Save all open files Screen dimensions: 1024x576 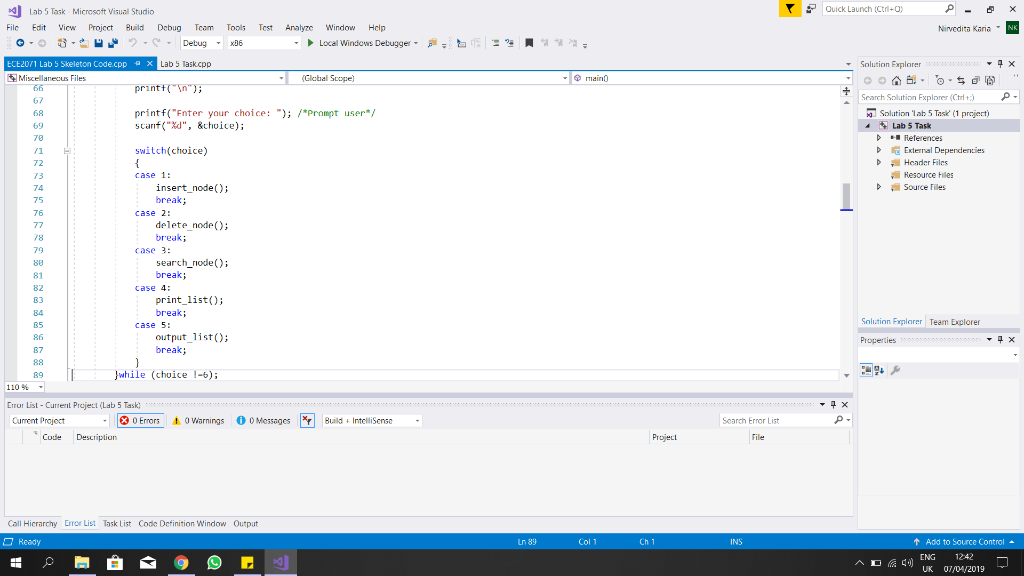tap(111, 44)
